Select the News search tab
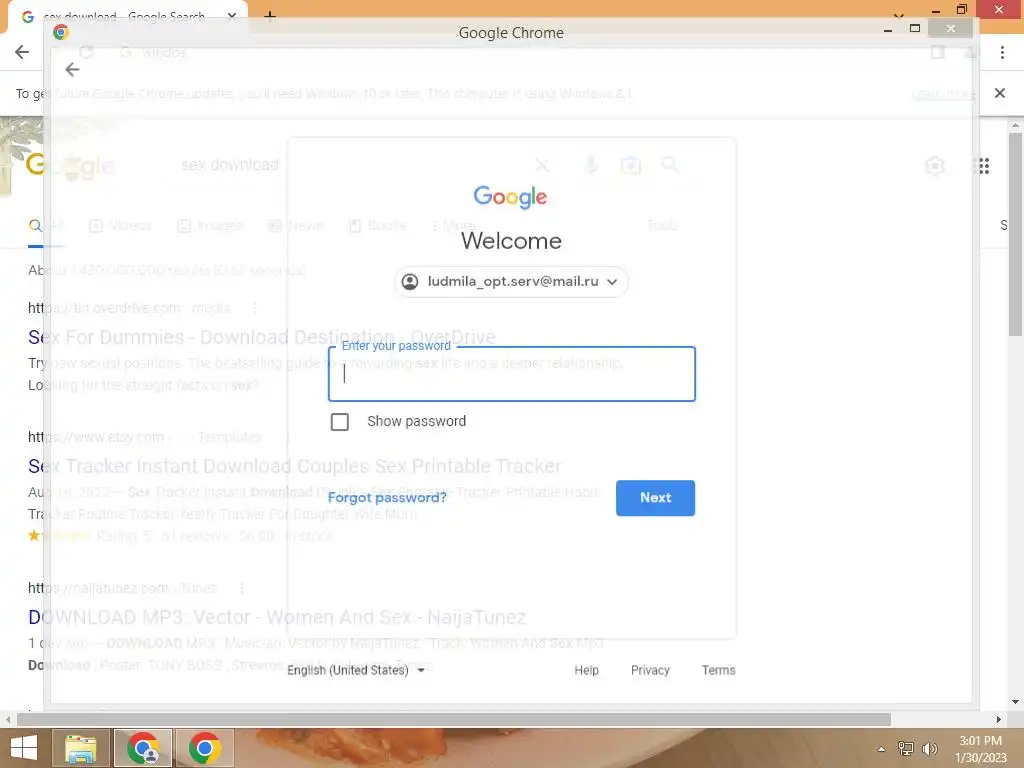The height and width of the screenshot is (768, 1024). [x=295, y=225]
